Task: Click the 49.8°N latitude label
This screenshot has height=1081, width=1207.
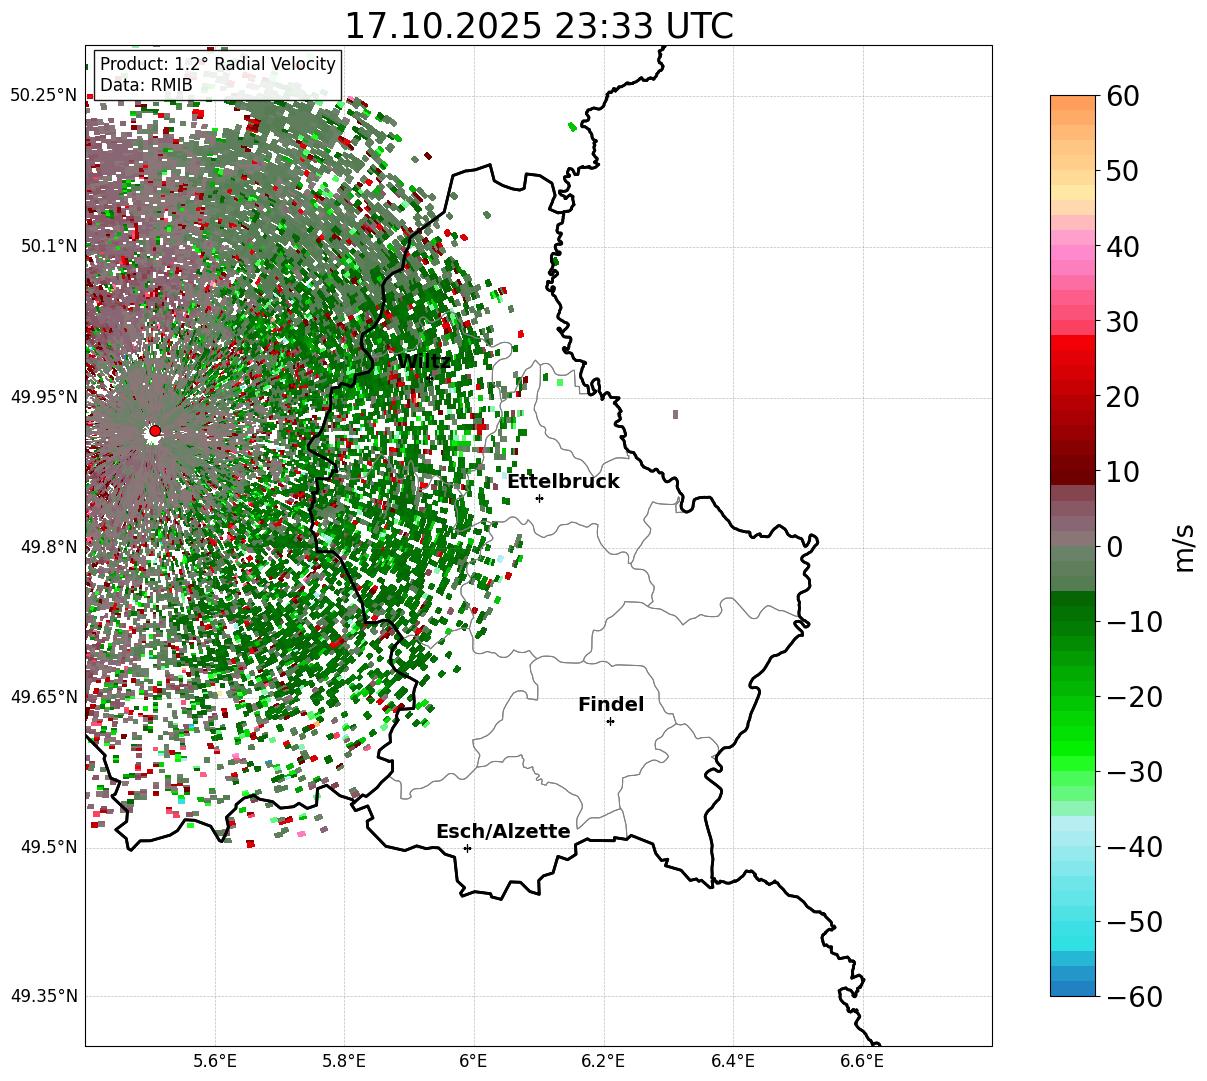Action: (47, 547)
